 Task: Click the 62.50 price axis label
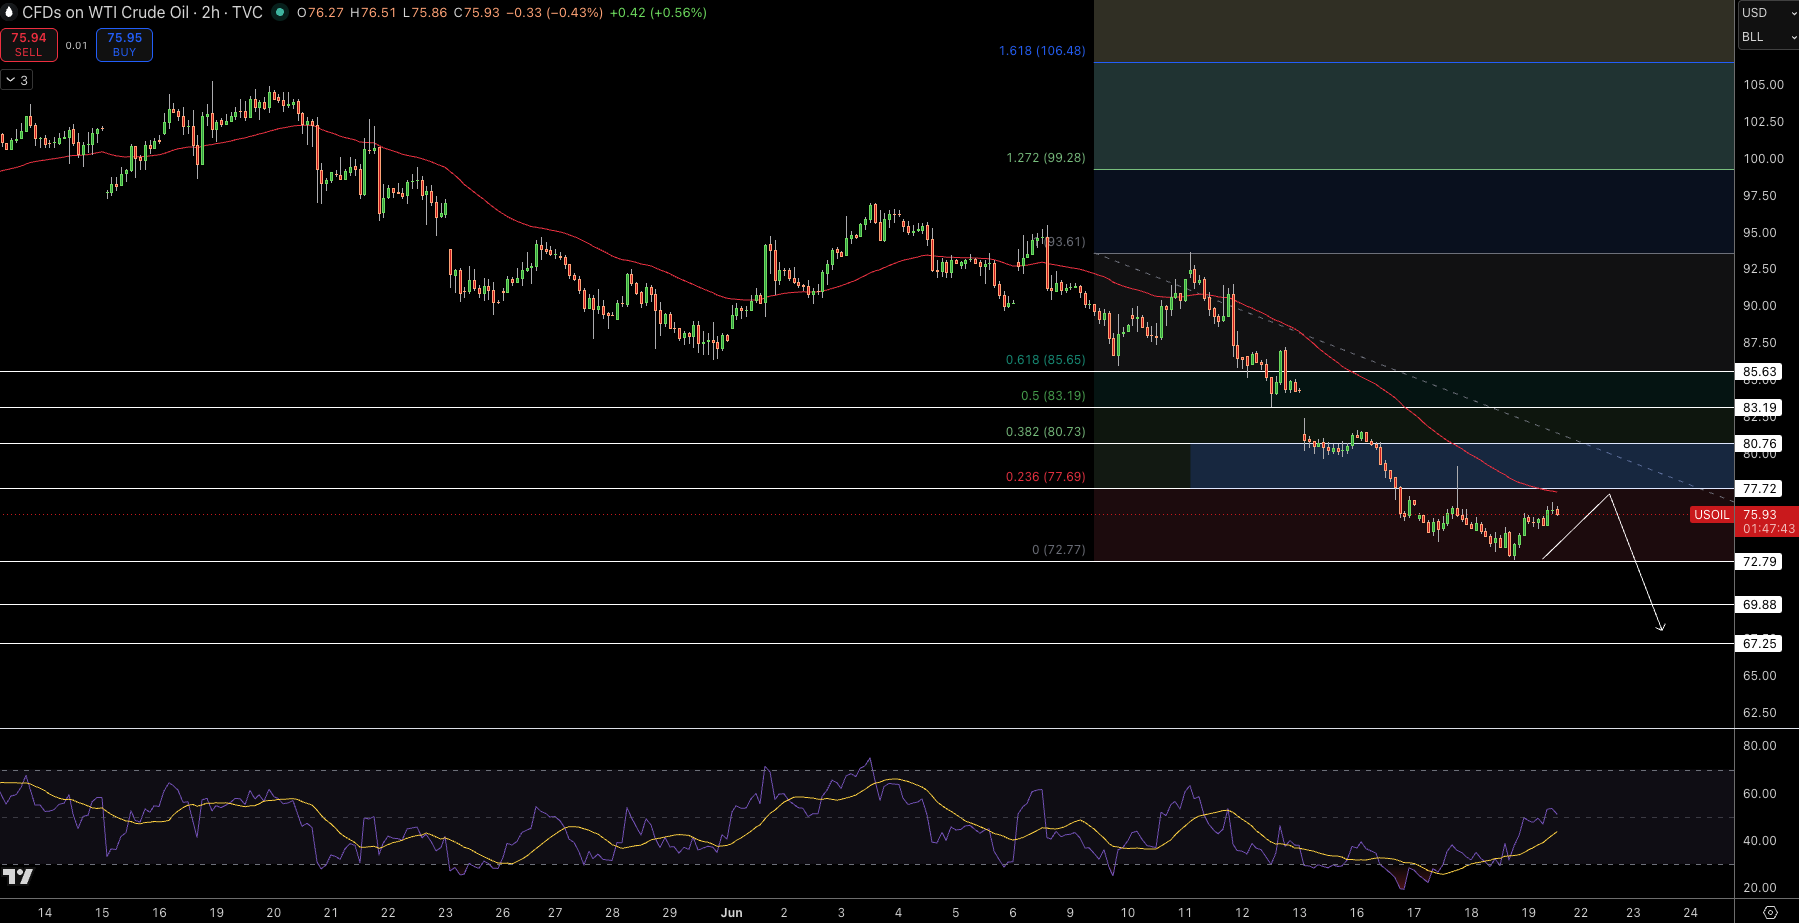click(1760, 713)
